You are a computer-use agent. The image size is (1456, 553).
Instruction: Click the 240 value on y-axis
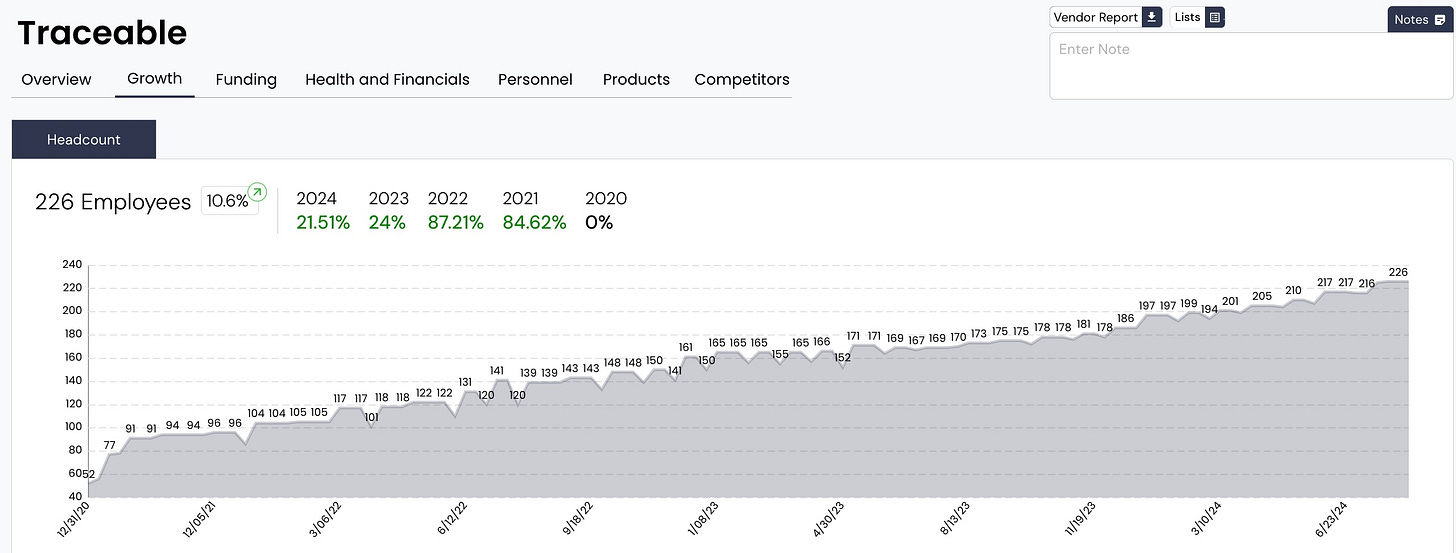71,265
